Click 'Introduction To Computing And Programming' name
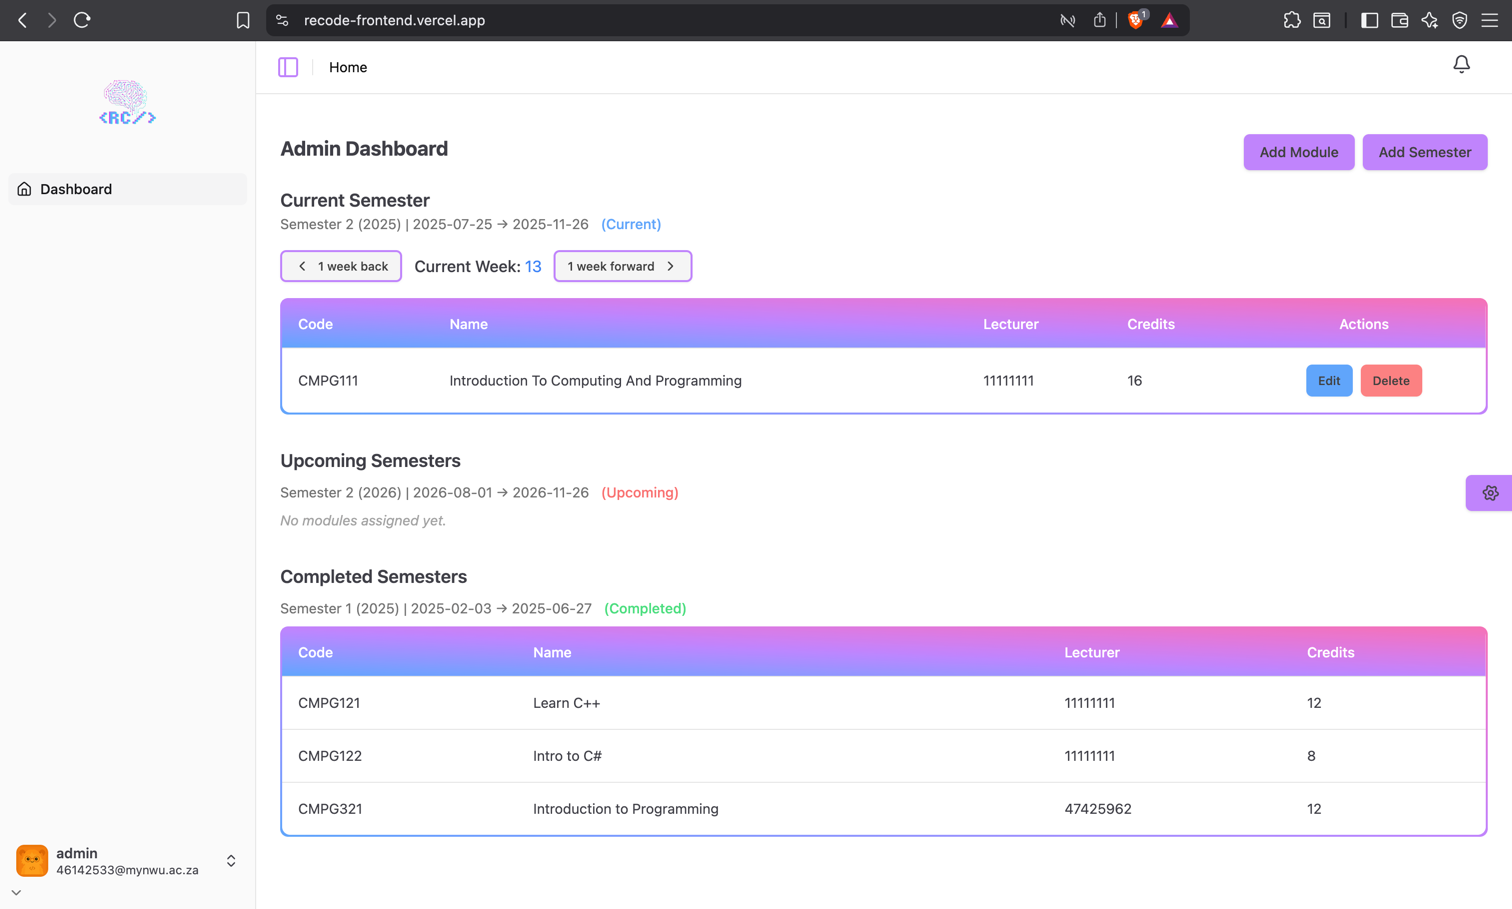The height and width of the screenshot is (909, 1512). pos(595,381)
